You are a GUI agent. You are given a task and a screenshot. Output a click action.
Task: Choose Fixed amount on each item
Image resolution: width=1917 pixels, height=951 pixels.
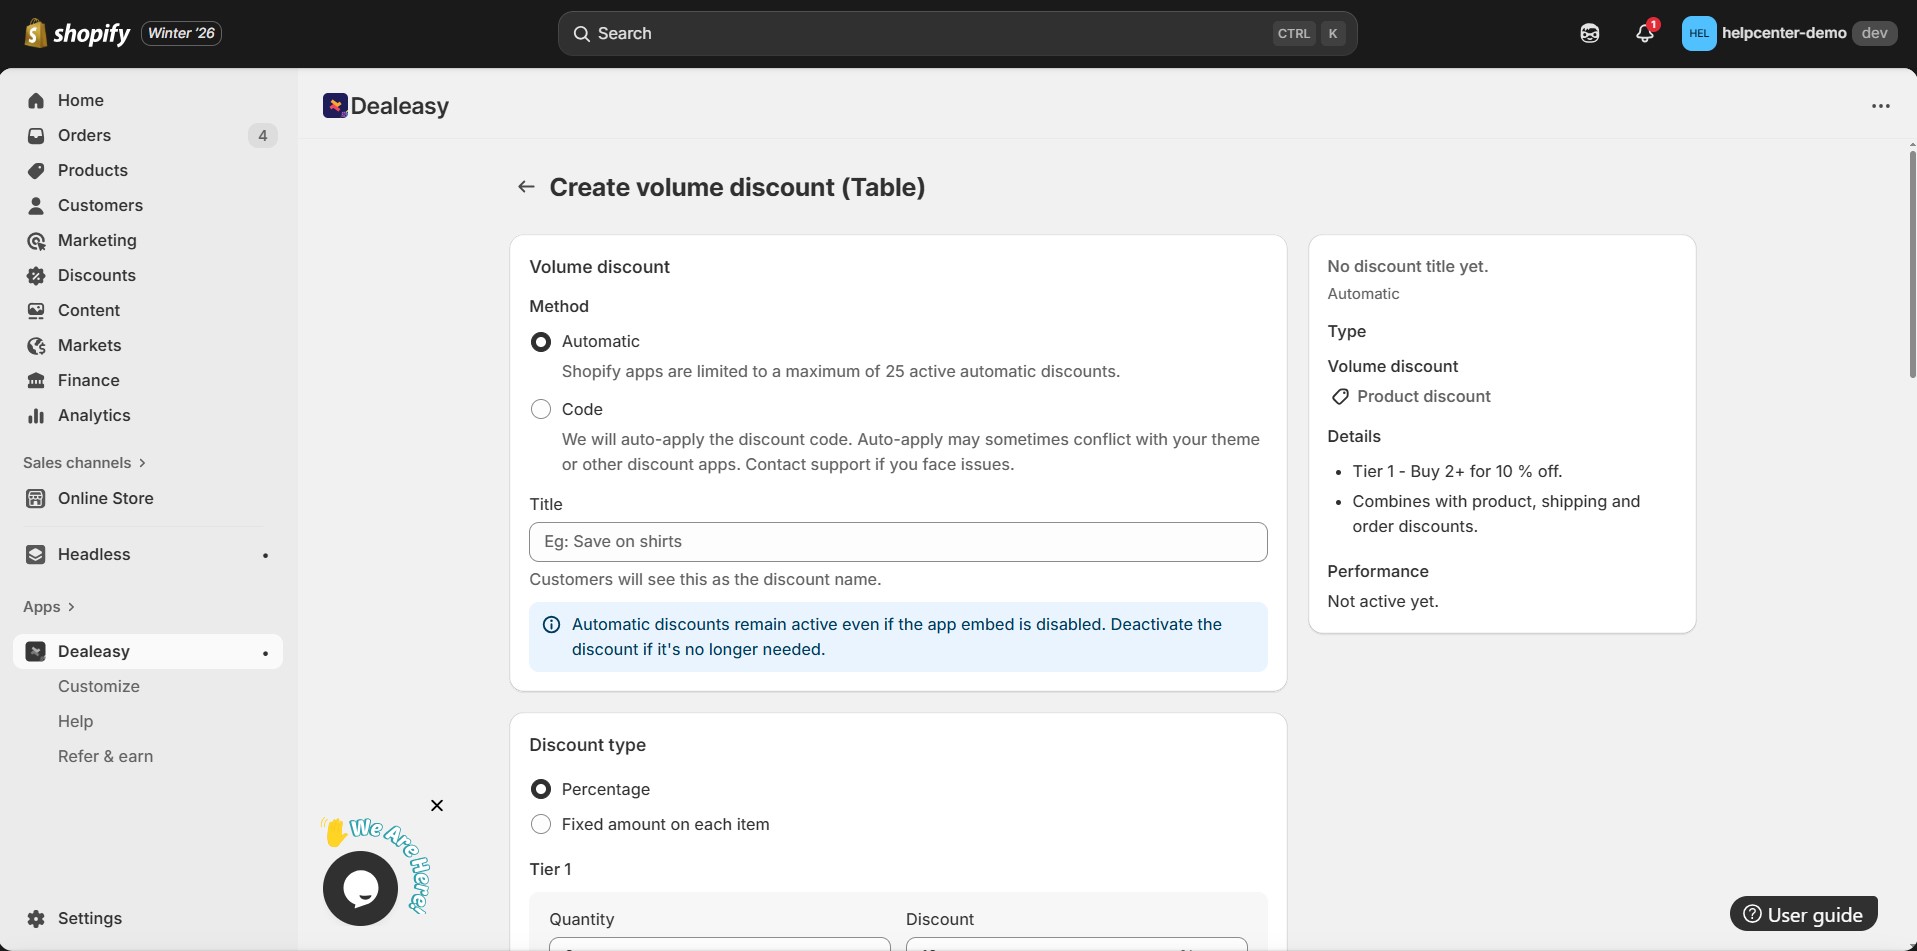(541, 824)
